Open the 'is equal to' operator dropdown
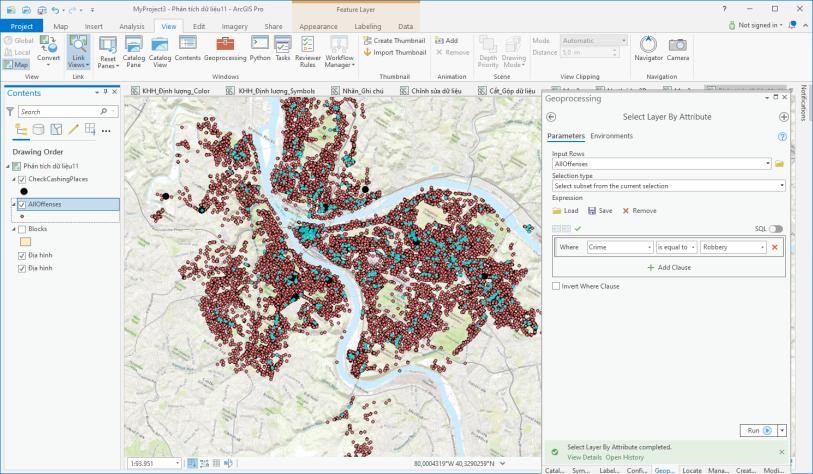Image resolution: width=813 pixels, height=474 pixels. (693, 247)
